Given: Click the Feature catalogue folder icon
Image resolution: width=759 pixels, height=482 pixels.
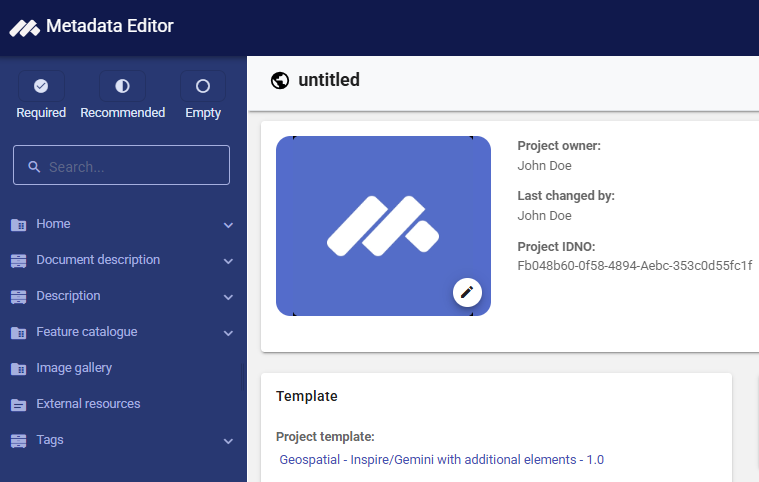Looking at the screenshot, I should 18,333.
